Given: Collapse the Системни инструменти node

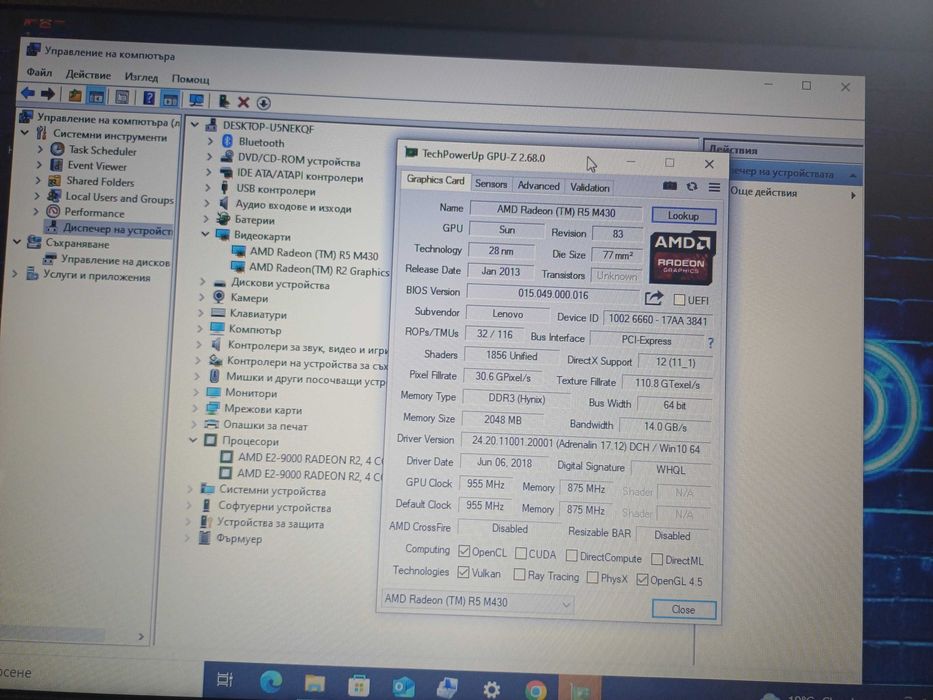Looking at the screenshot, I should [x=24, y=133].
